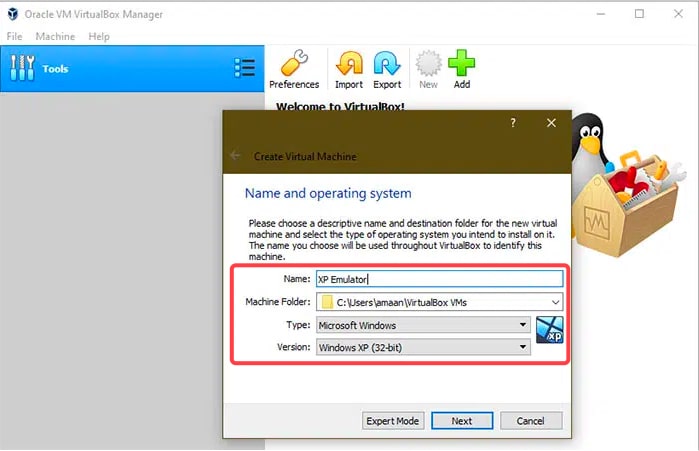Click the folder icon in Machine Folder
699x451 pixels.
(327, 302)
